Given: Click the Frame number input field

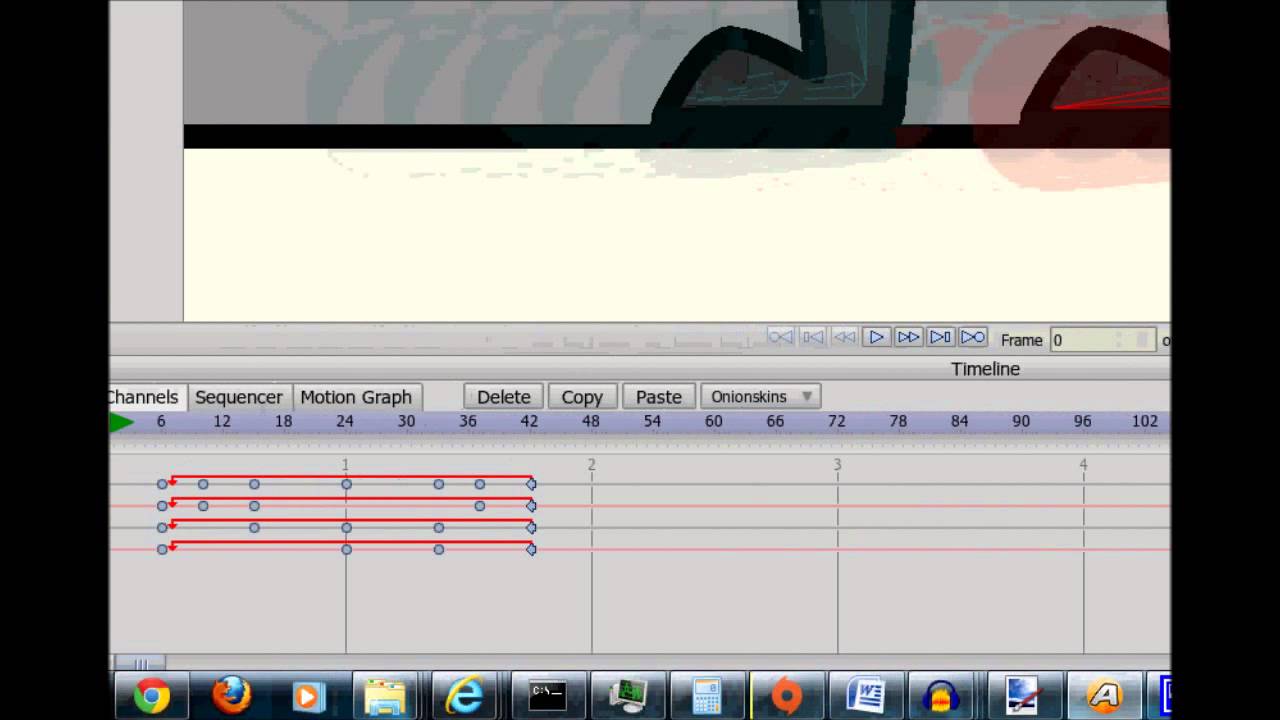Looking at the screenshot, I should [x=1103, y=340].
